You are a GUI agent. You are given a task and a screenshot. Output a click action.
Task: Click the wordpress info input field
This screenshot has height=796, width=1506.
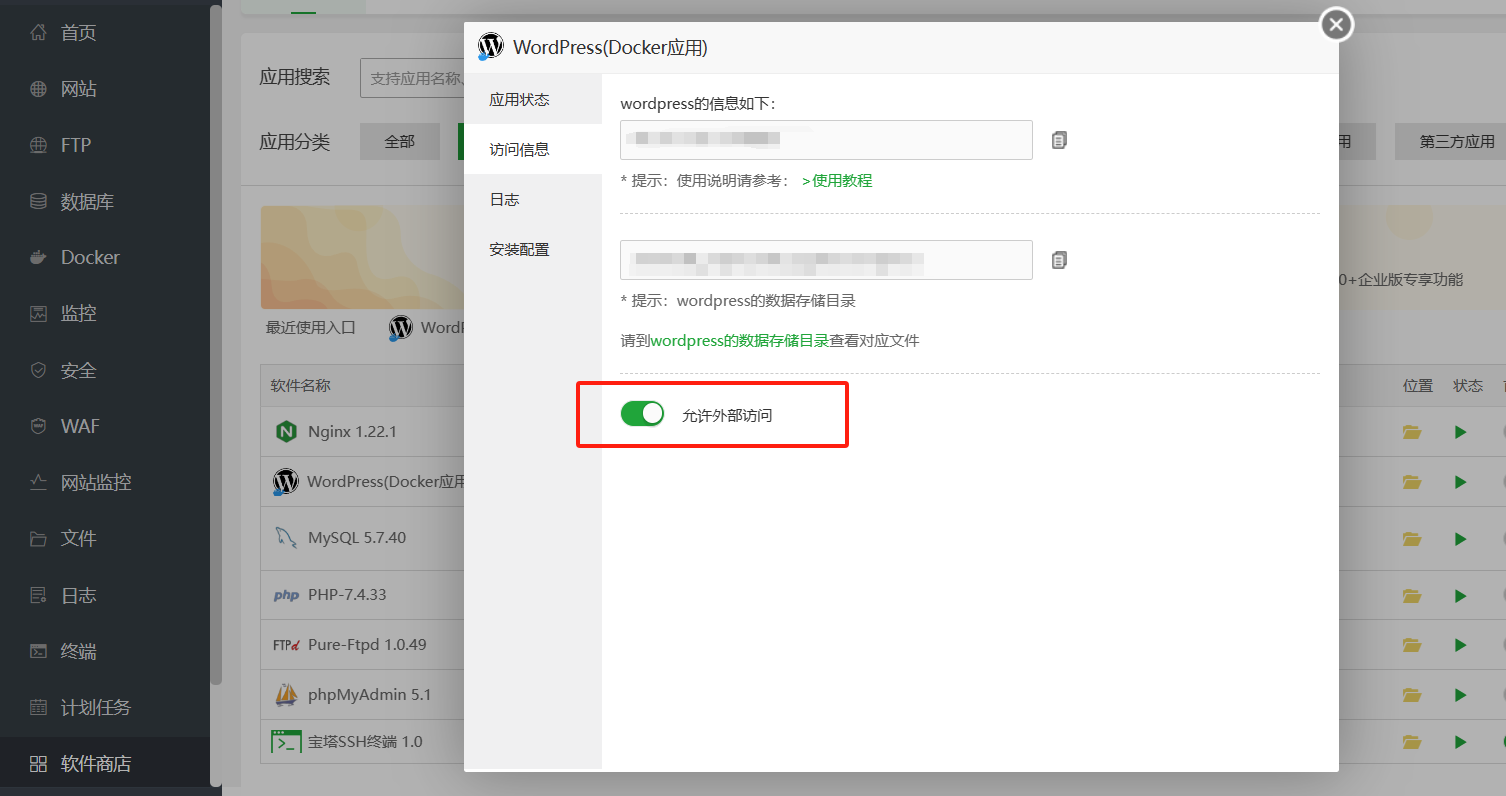826,140
